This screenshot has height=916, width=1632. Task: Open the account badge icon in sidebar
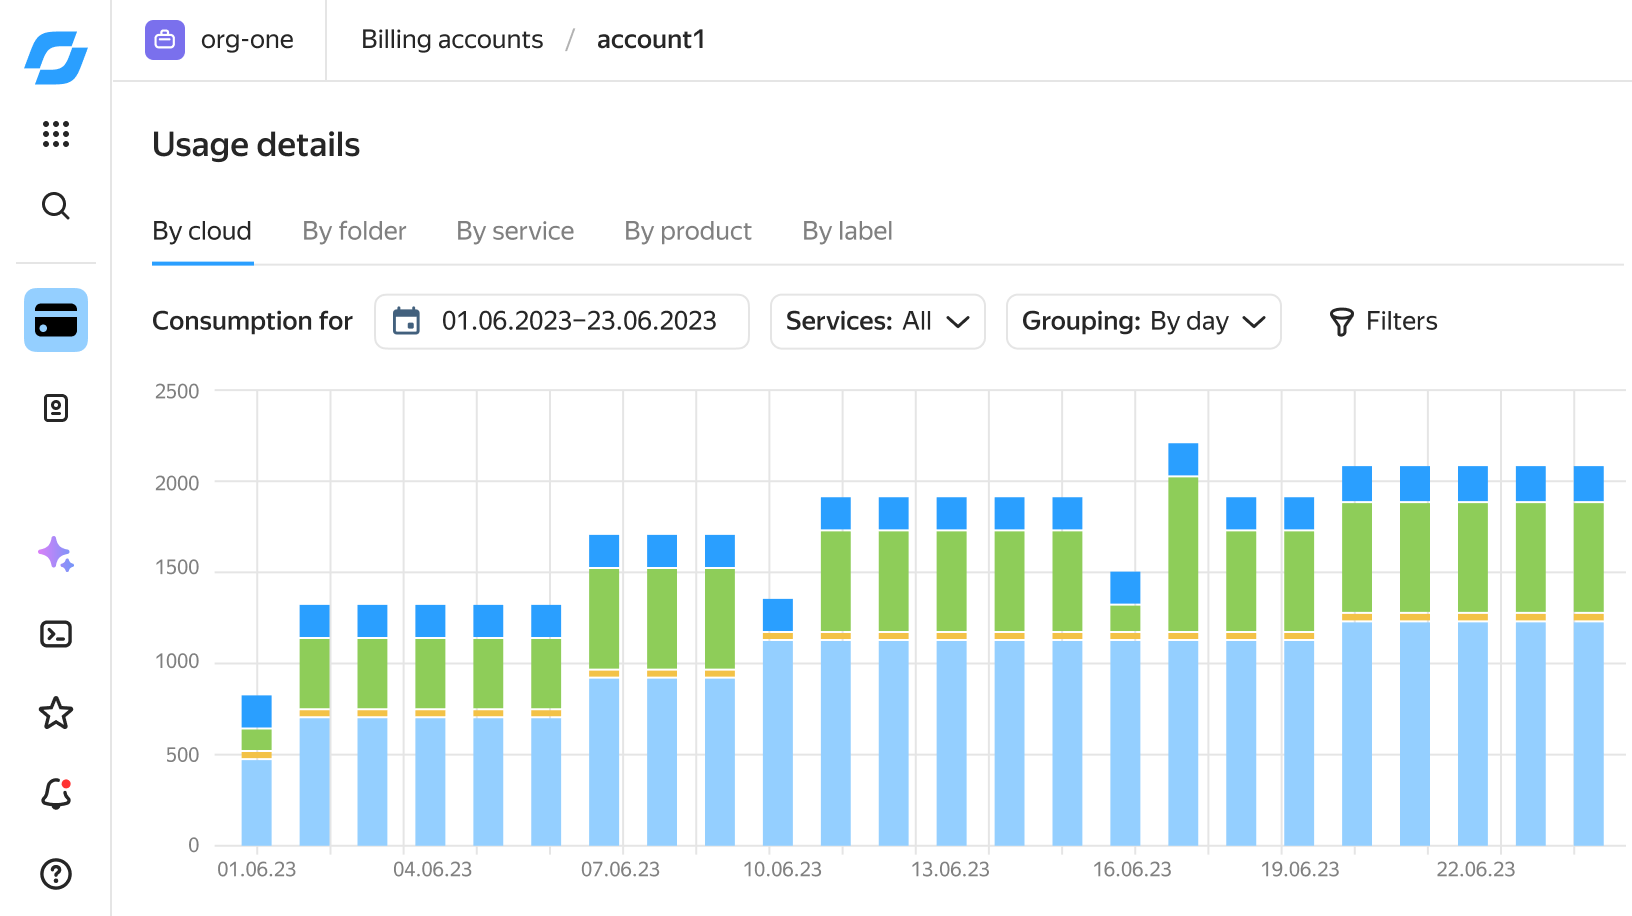point(56,408)
